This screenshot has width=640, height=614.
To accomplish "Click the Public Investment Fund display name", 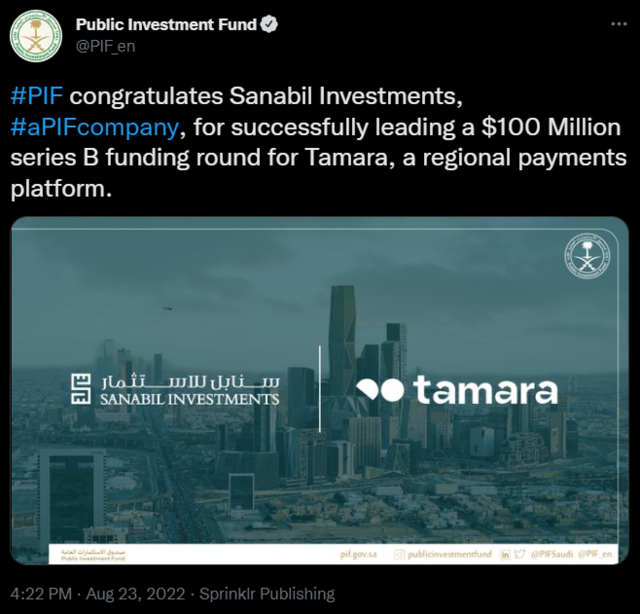I will tap(166, 25).
